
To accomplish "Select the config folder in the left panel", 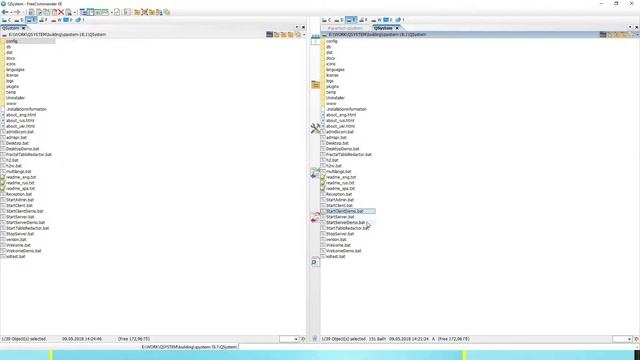I will [x=12, y=41].
